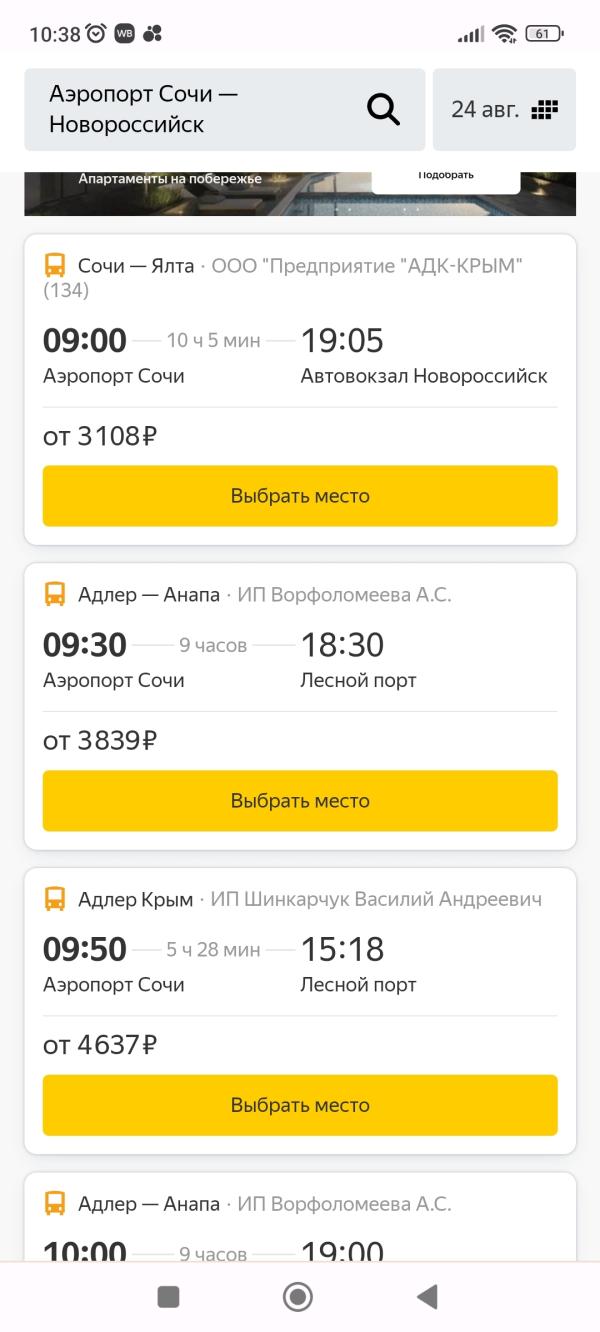Tap Подобрать button on ad banner
The width and height of the screenshot is (600, 1332).
click(x=446, y=177)
